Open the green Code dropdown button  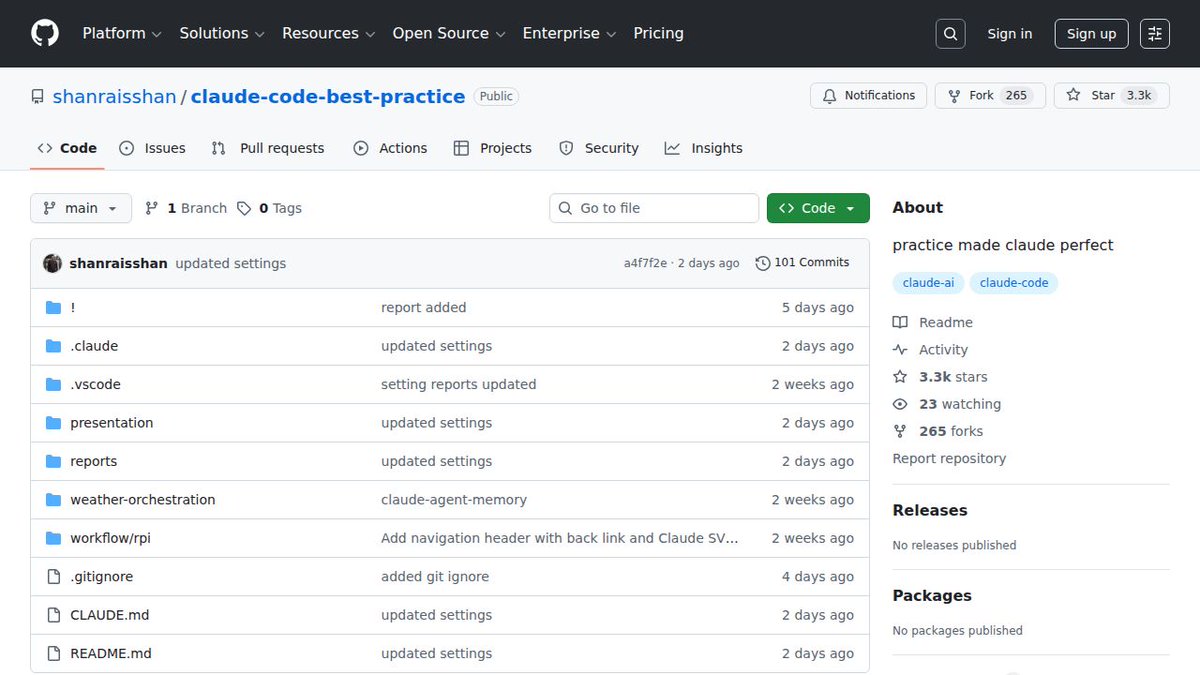pyautogui.click(x=818, y=208)
